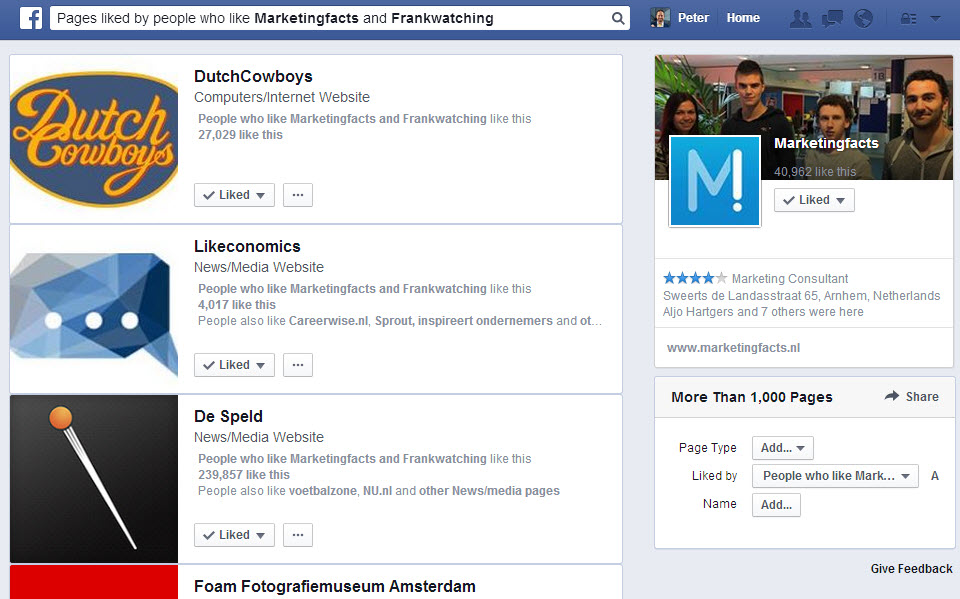Open the De Speld page thumbnail

(x=94, y=479)
